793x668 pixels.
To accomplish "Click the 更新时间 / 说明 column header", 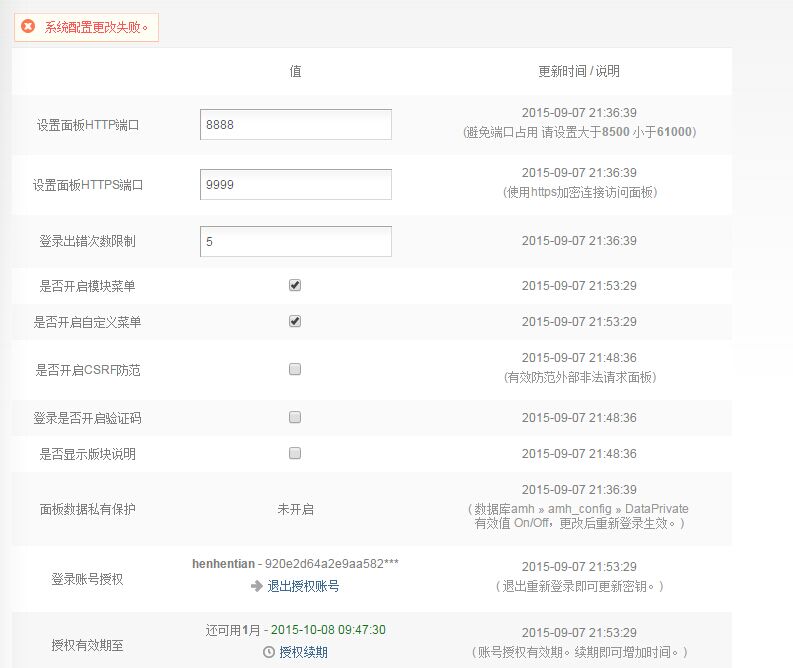I will point(579,71).
